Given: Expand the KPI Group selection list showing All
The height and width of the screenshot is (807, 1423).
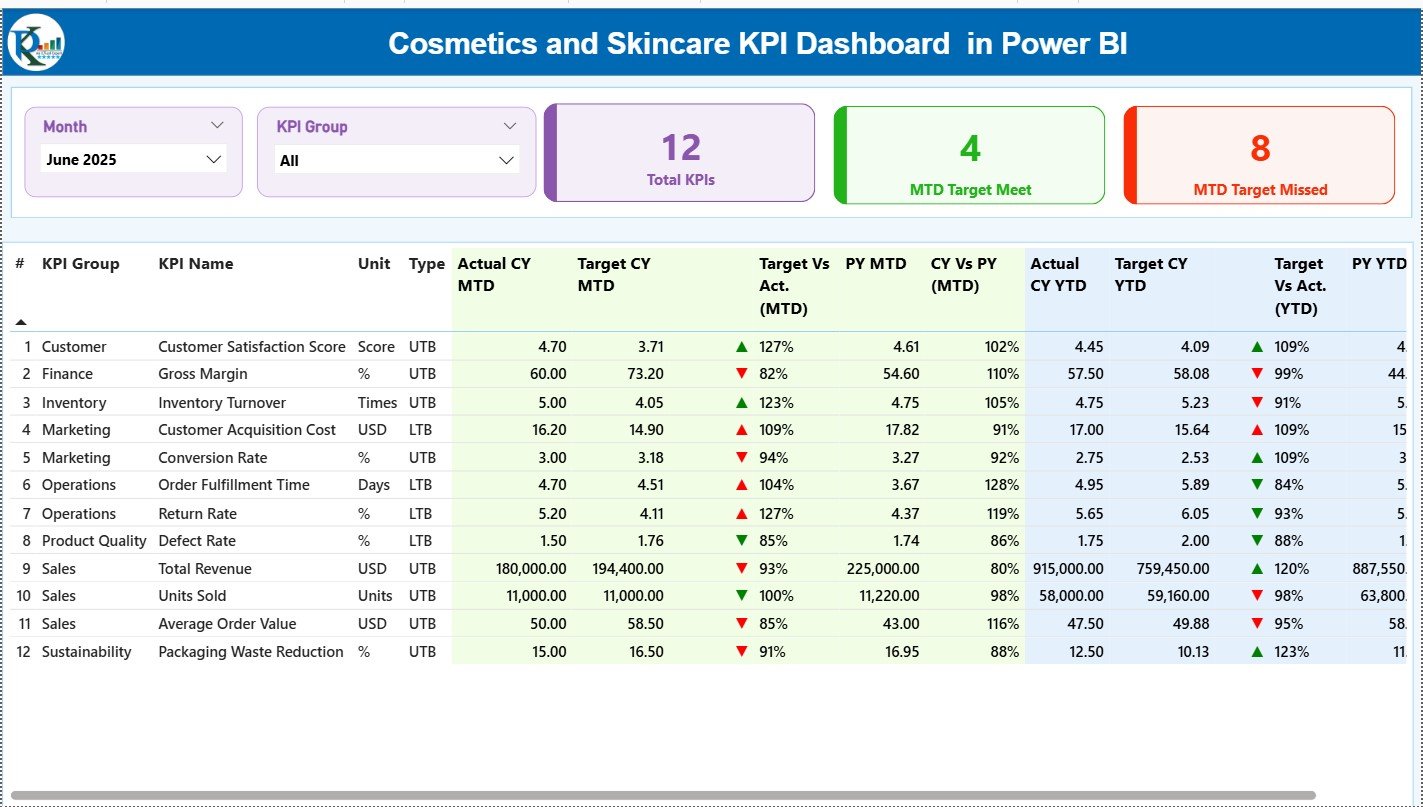Looking at the screenshot, I should pos(505,159).
